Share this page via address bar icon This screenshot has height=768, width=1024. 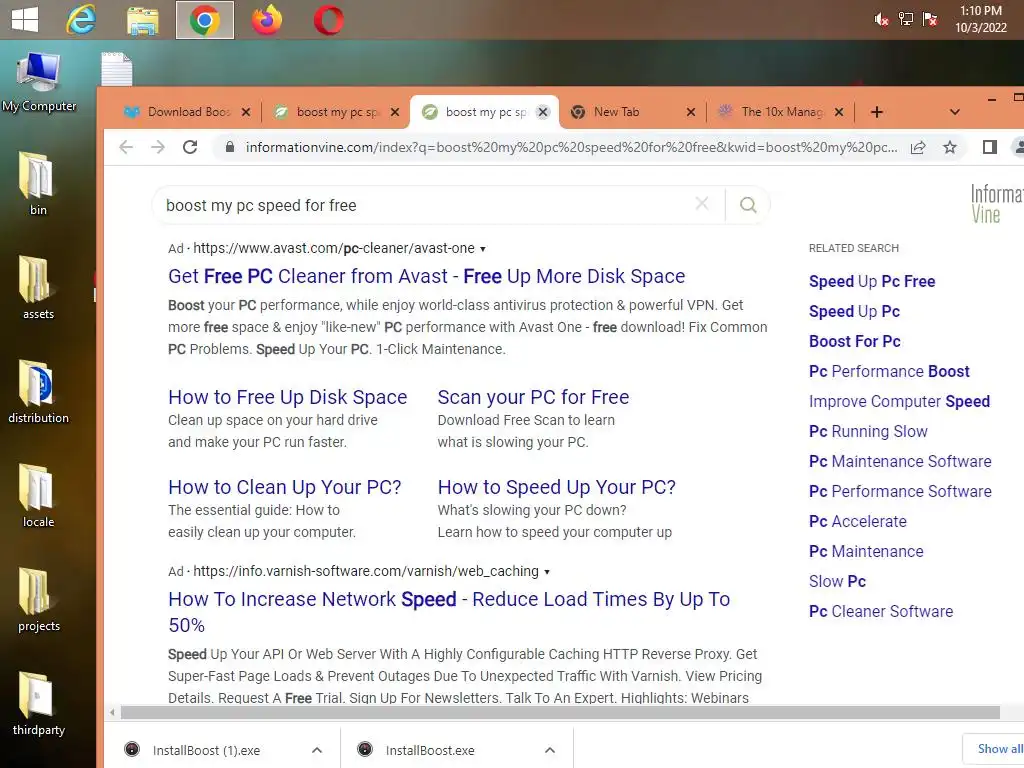pos(918,148)
